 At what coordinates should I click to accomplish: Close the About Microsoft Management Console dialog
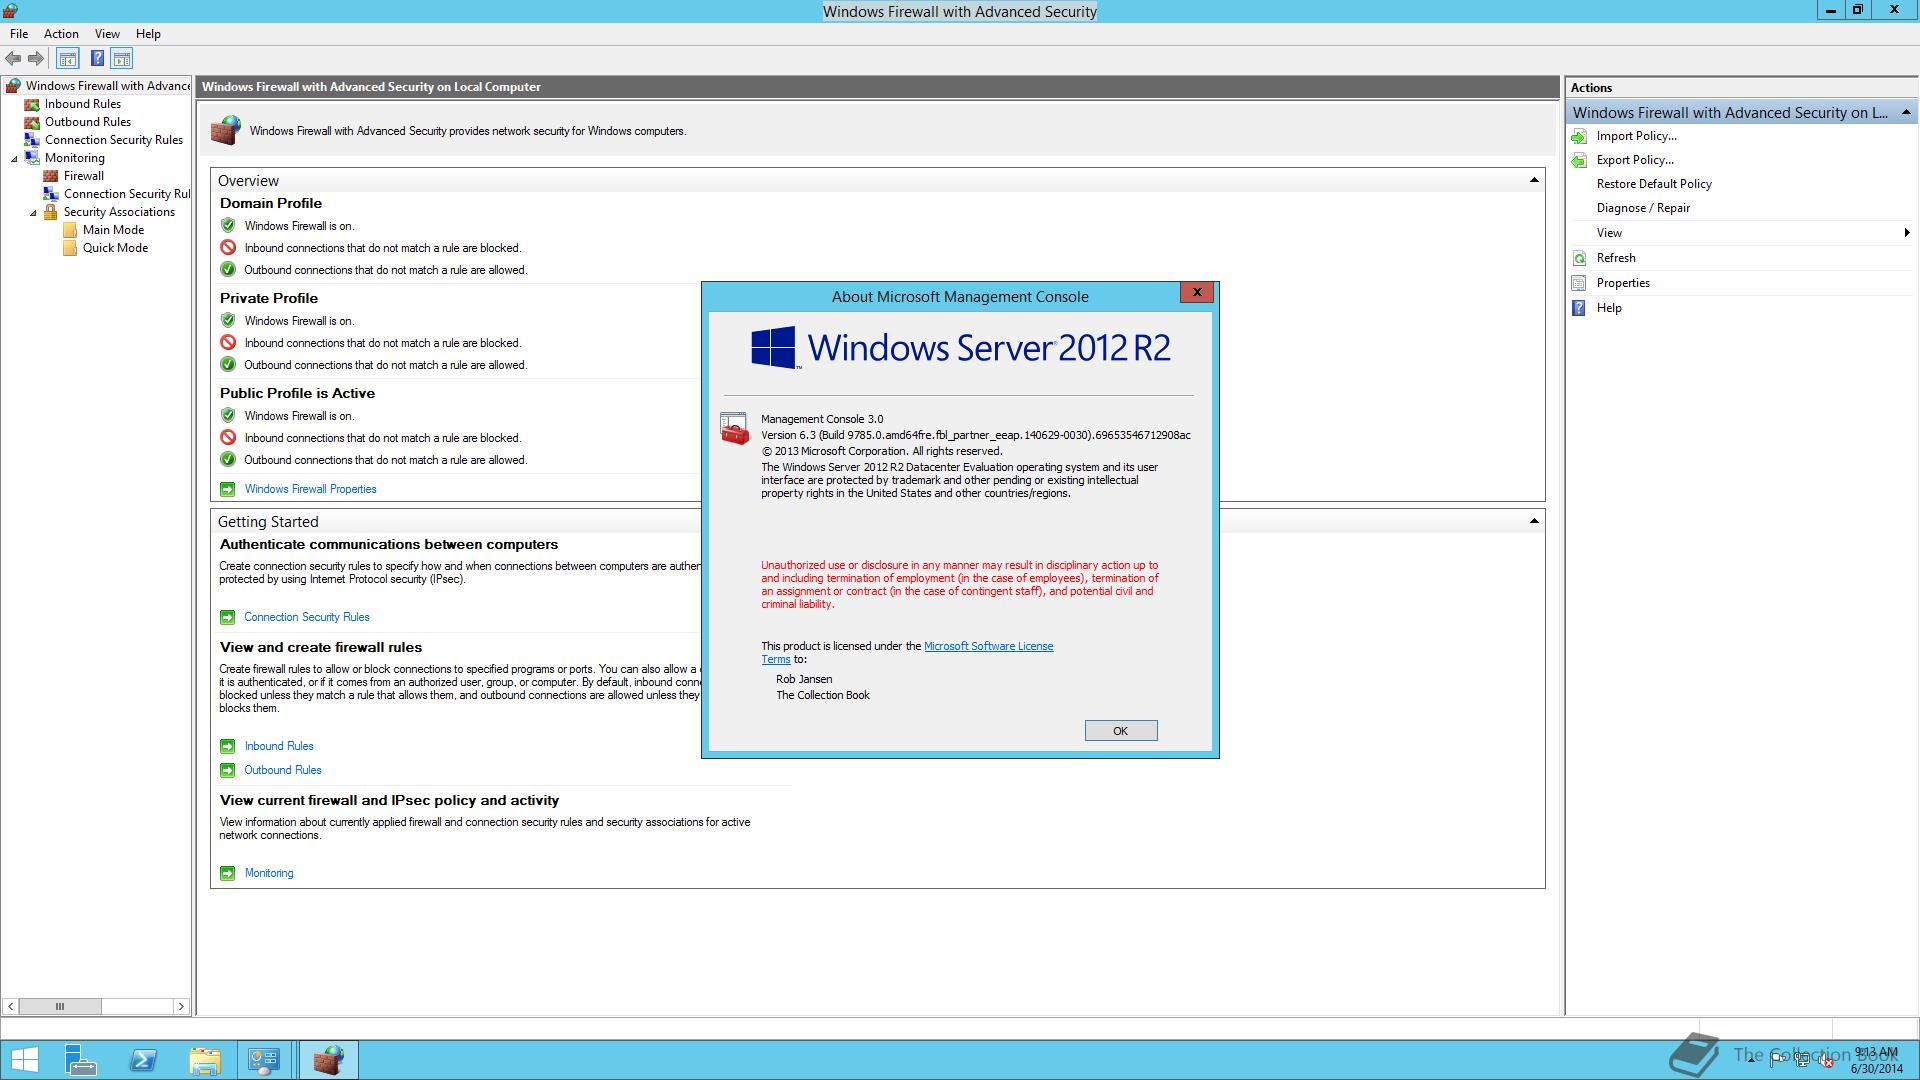pyautogui.click(x=1197, y=292)
